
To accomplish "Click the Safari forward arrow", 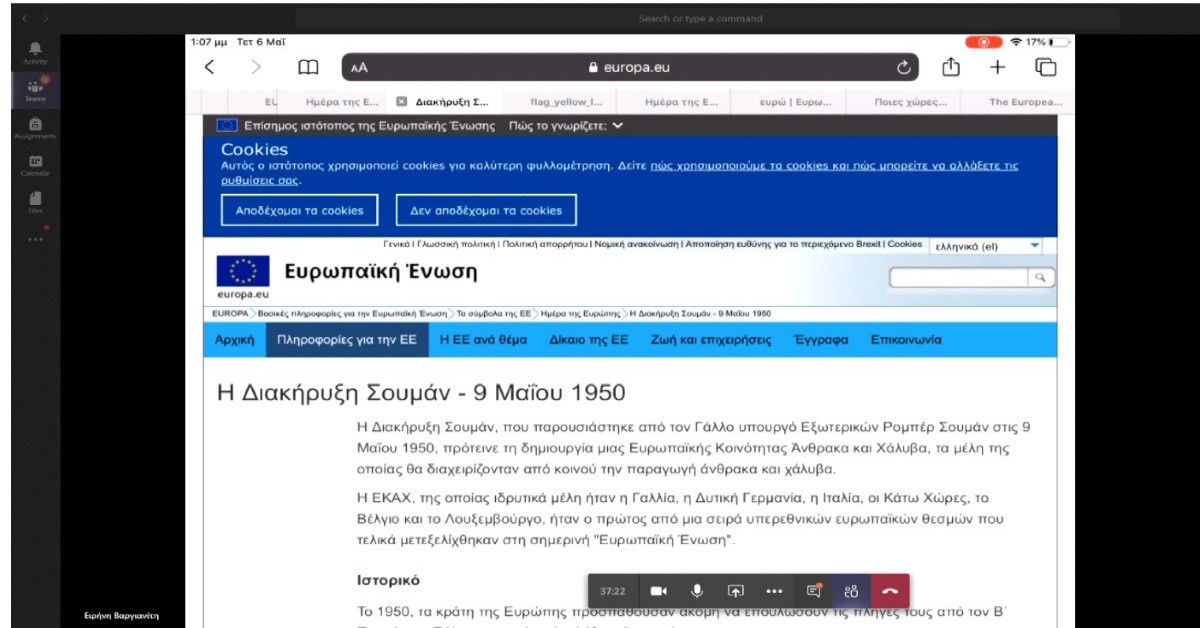I will point(256,67).
